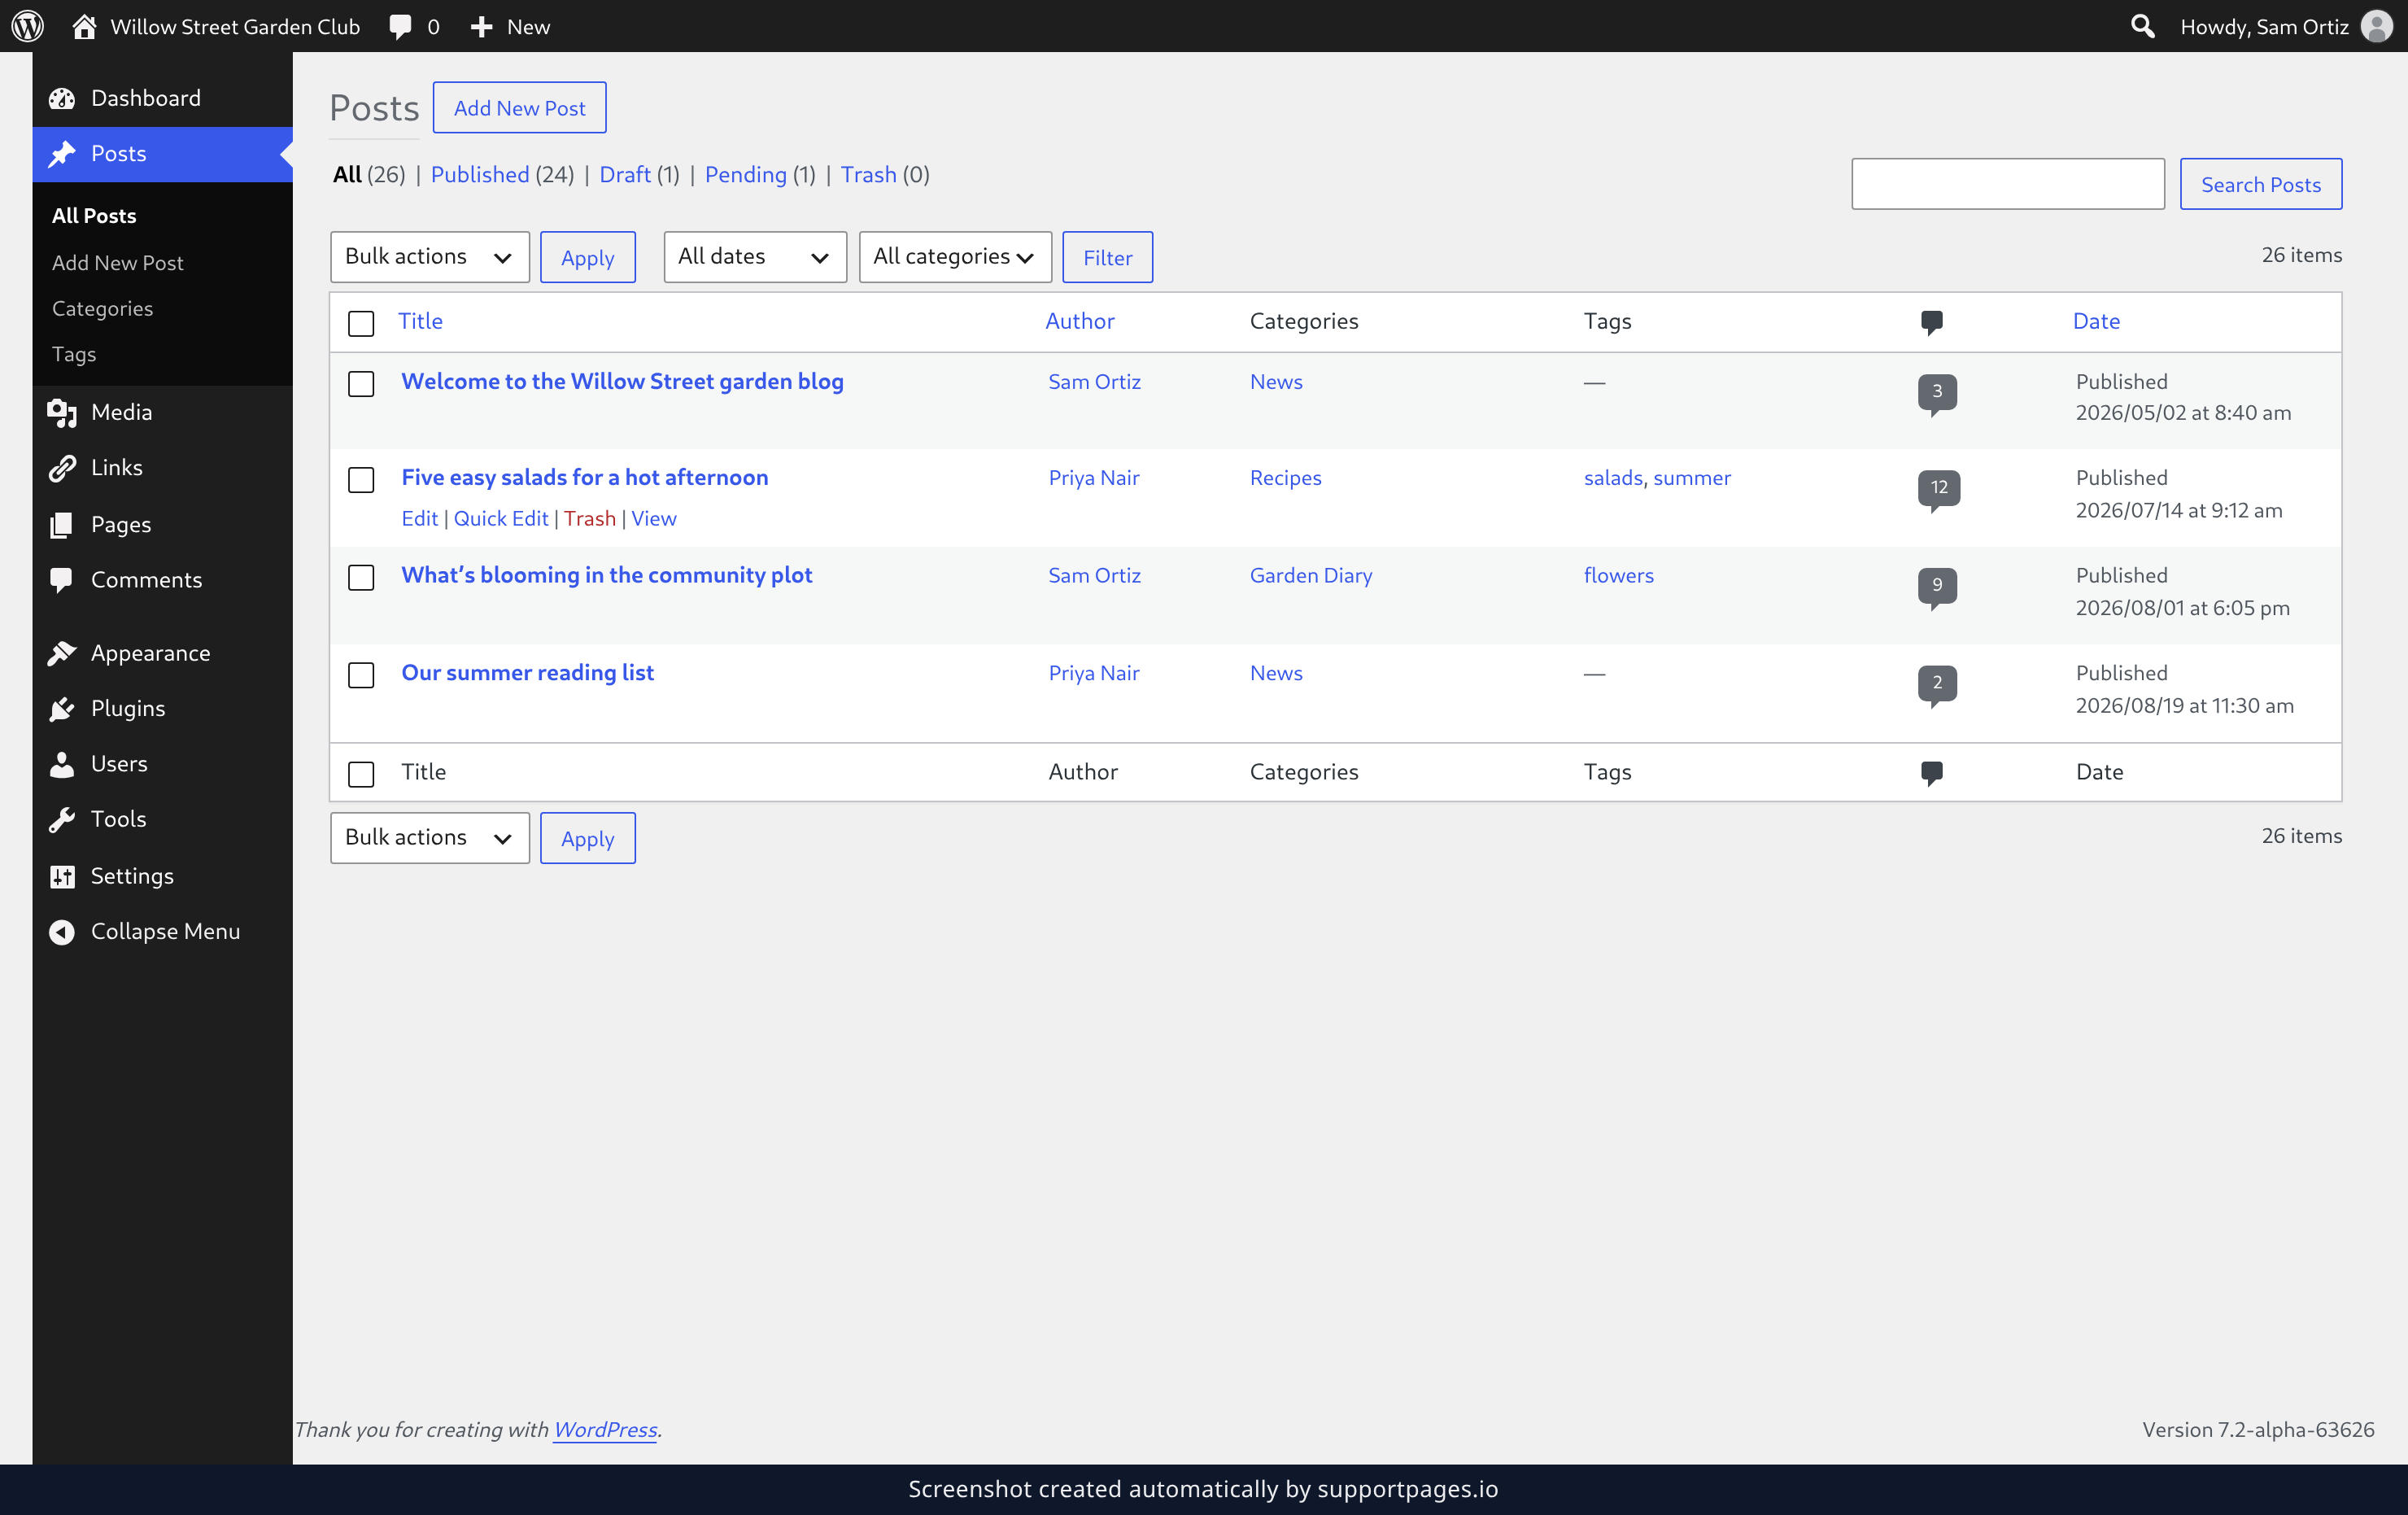
Task: Click the plus New icon in admin bar
Action: [481, 27]
